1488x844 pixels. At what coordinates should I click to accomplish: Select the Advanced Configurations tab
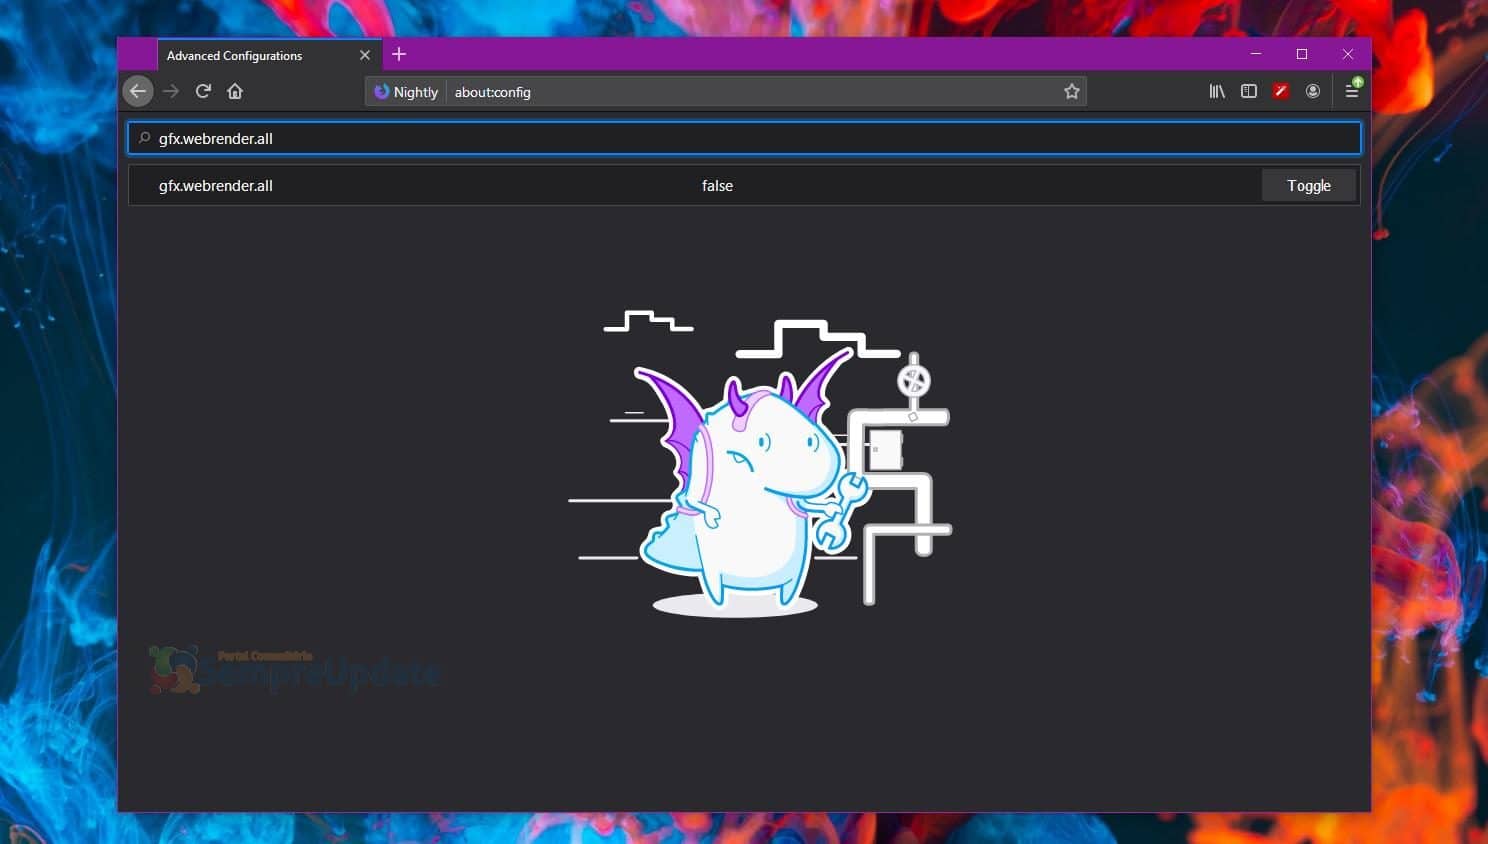pyautogui.click(x=268, y=55)
